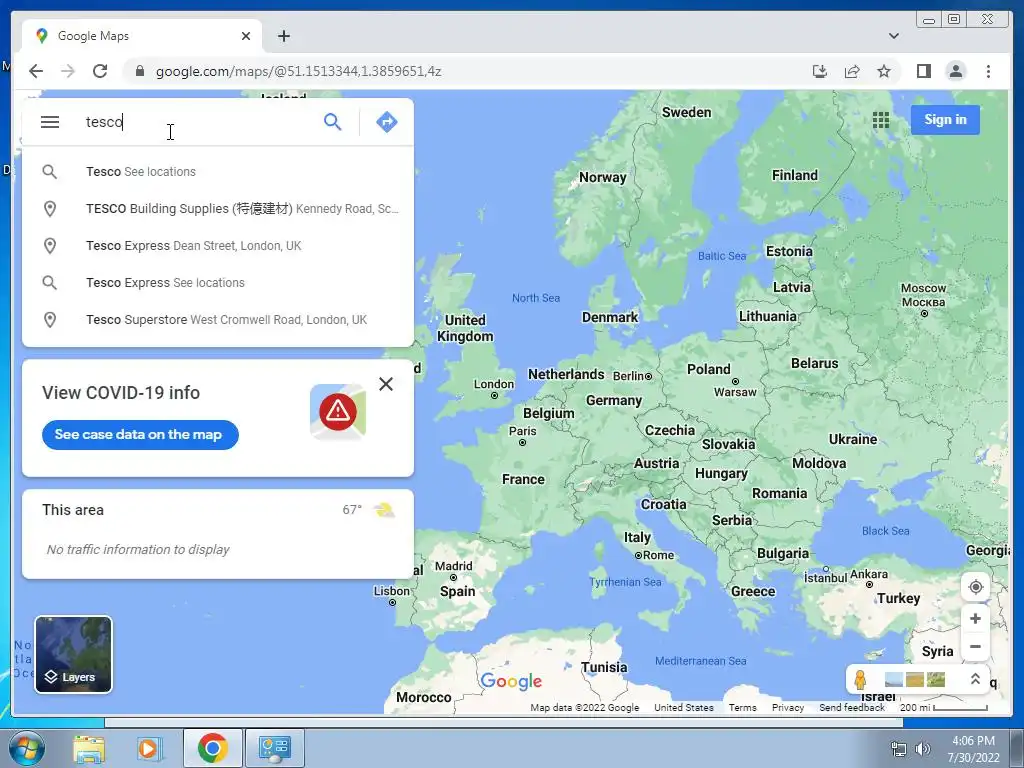Dismiss the COVID-19 info card
This screenshot has height=768, width=1024.
coord(386,384)
